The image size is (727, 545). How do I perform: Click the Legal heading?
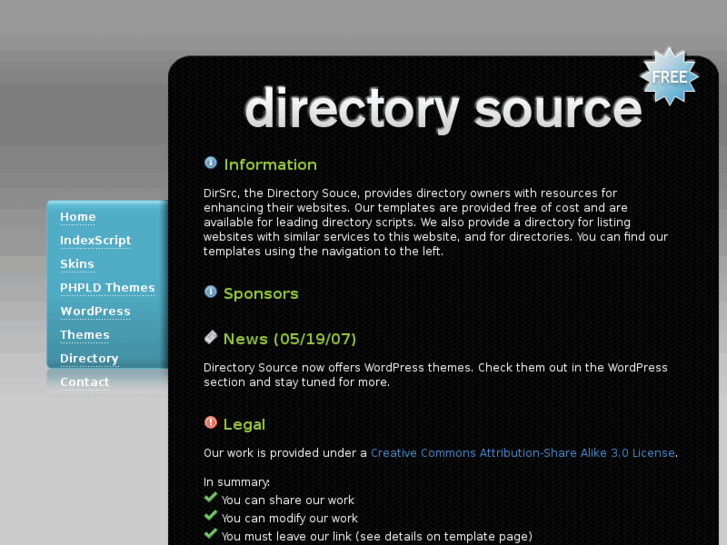coord(244,424)
